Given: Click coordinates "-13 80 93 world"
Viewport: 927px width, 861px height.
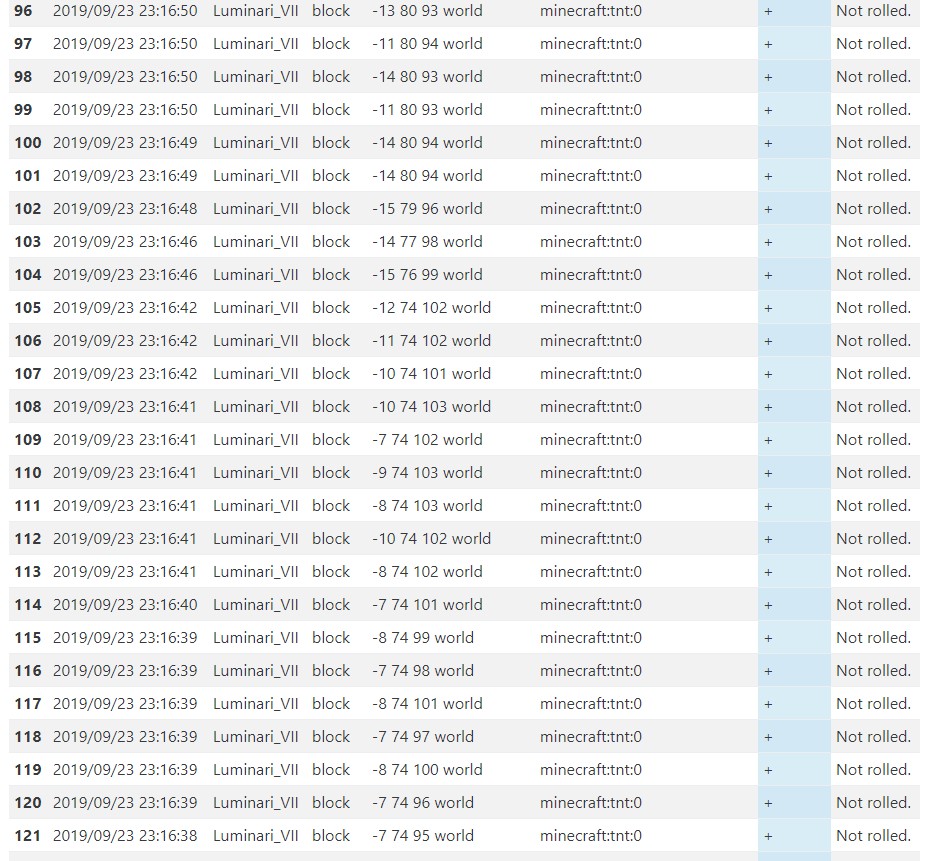Looking at the screenshot, I should [x=427, y=11].
